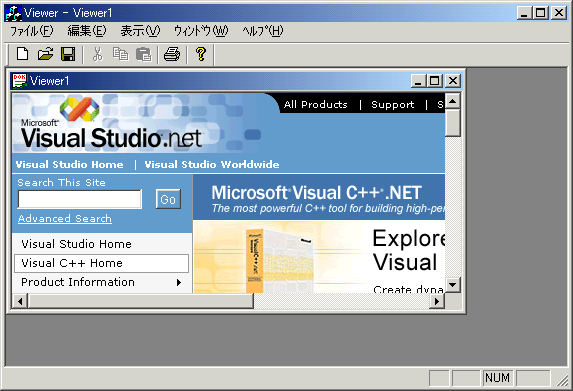Click the vertical scrollbar down arrow
Viewport: 573px width, 391px height.
coord(453,285)
